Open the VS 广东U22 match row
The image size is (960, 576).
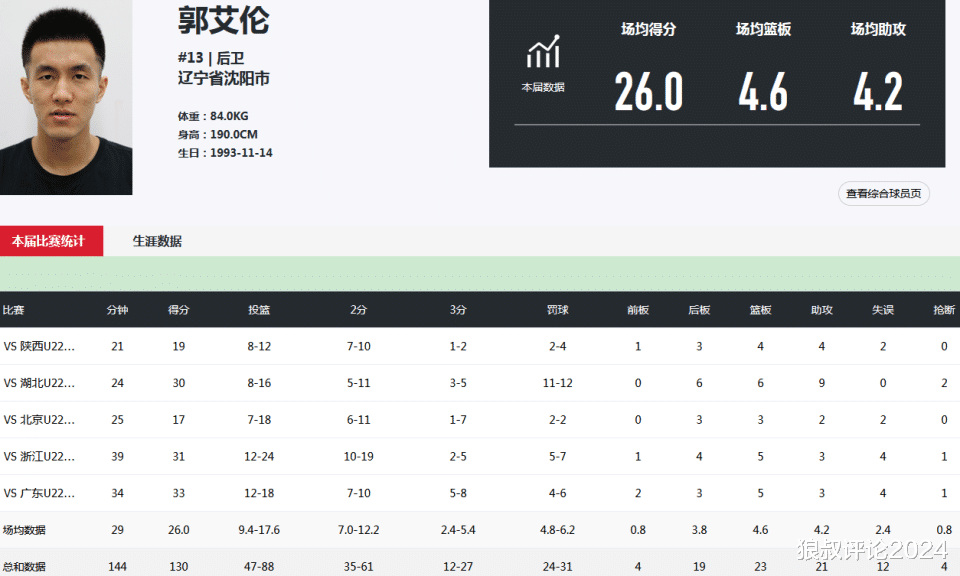(480, 493)
